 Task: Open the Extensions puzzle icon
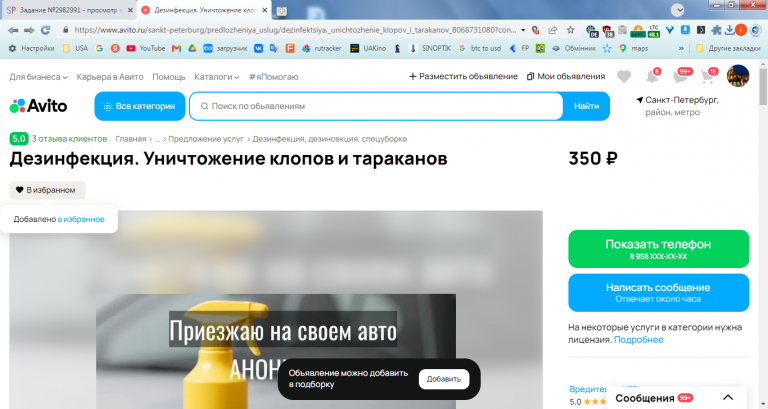click(716, 30)
